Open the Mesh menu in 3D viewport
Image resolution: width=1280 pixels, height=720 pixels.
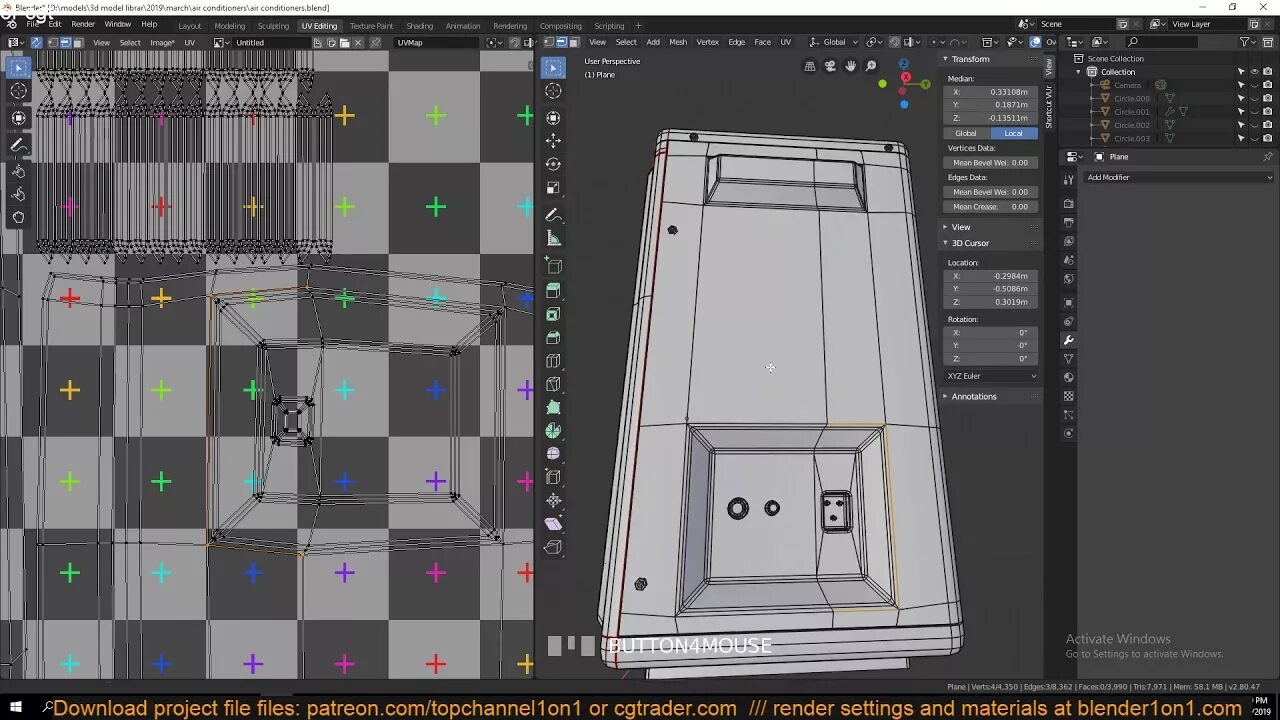tap(677, 42)
